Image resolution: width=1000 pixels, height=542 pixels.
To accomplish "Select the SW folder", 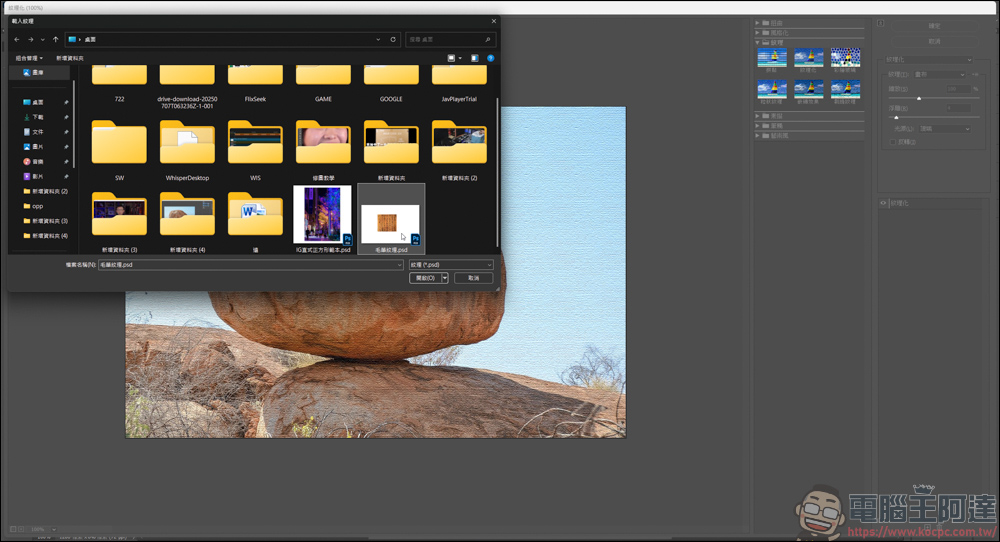I will coord(119,150).
